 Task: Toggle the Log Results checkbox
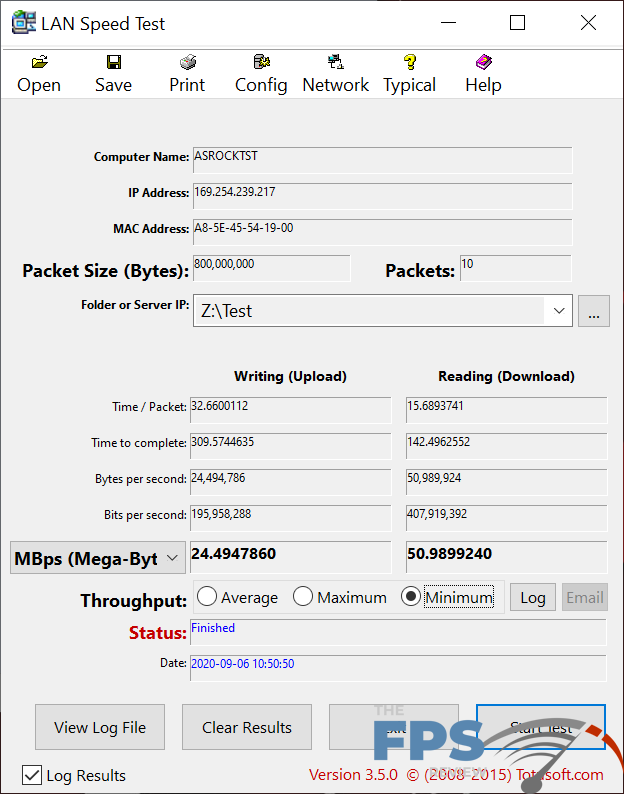32,775
